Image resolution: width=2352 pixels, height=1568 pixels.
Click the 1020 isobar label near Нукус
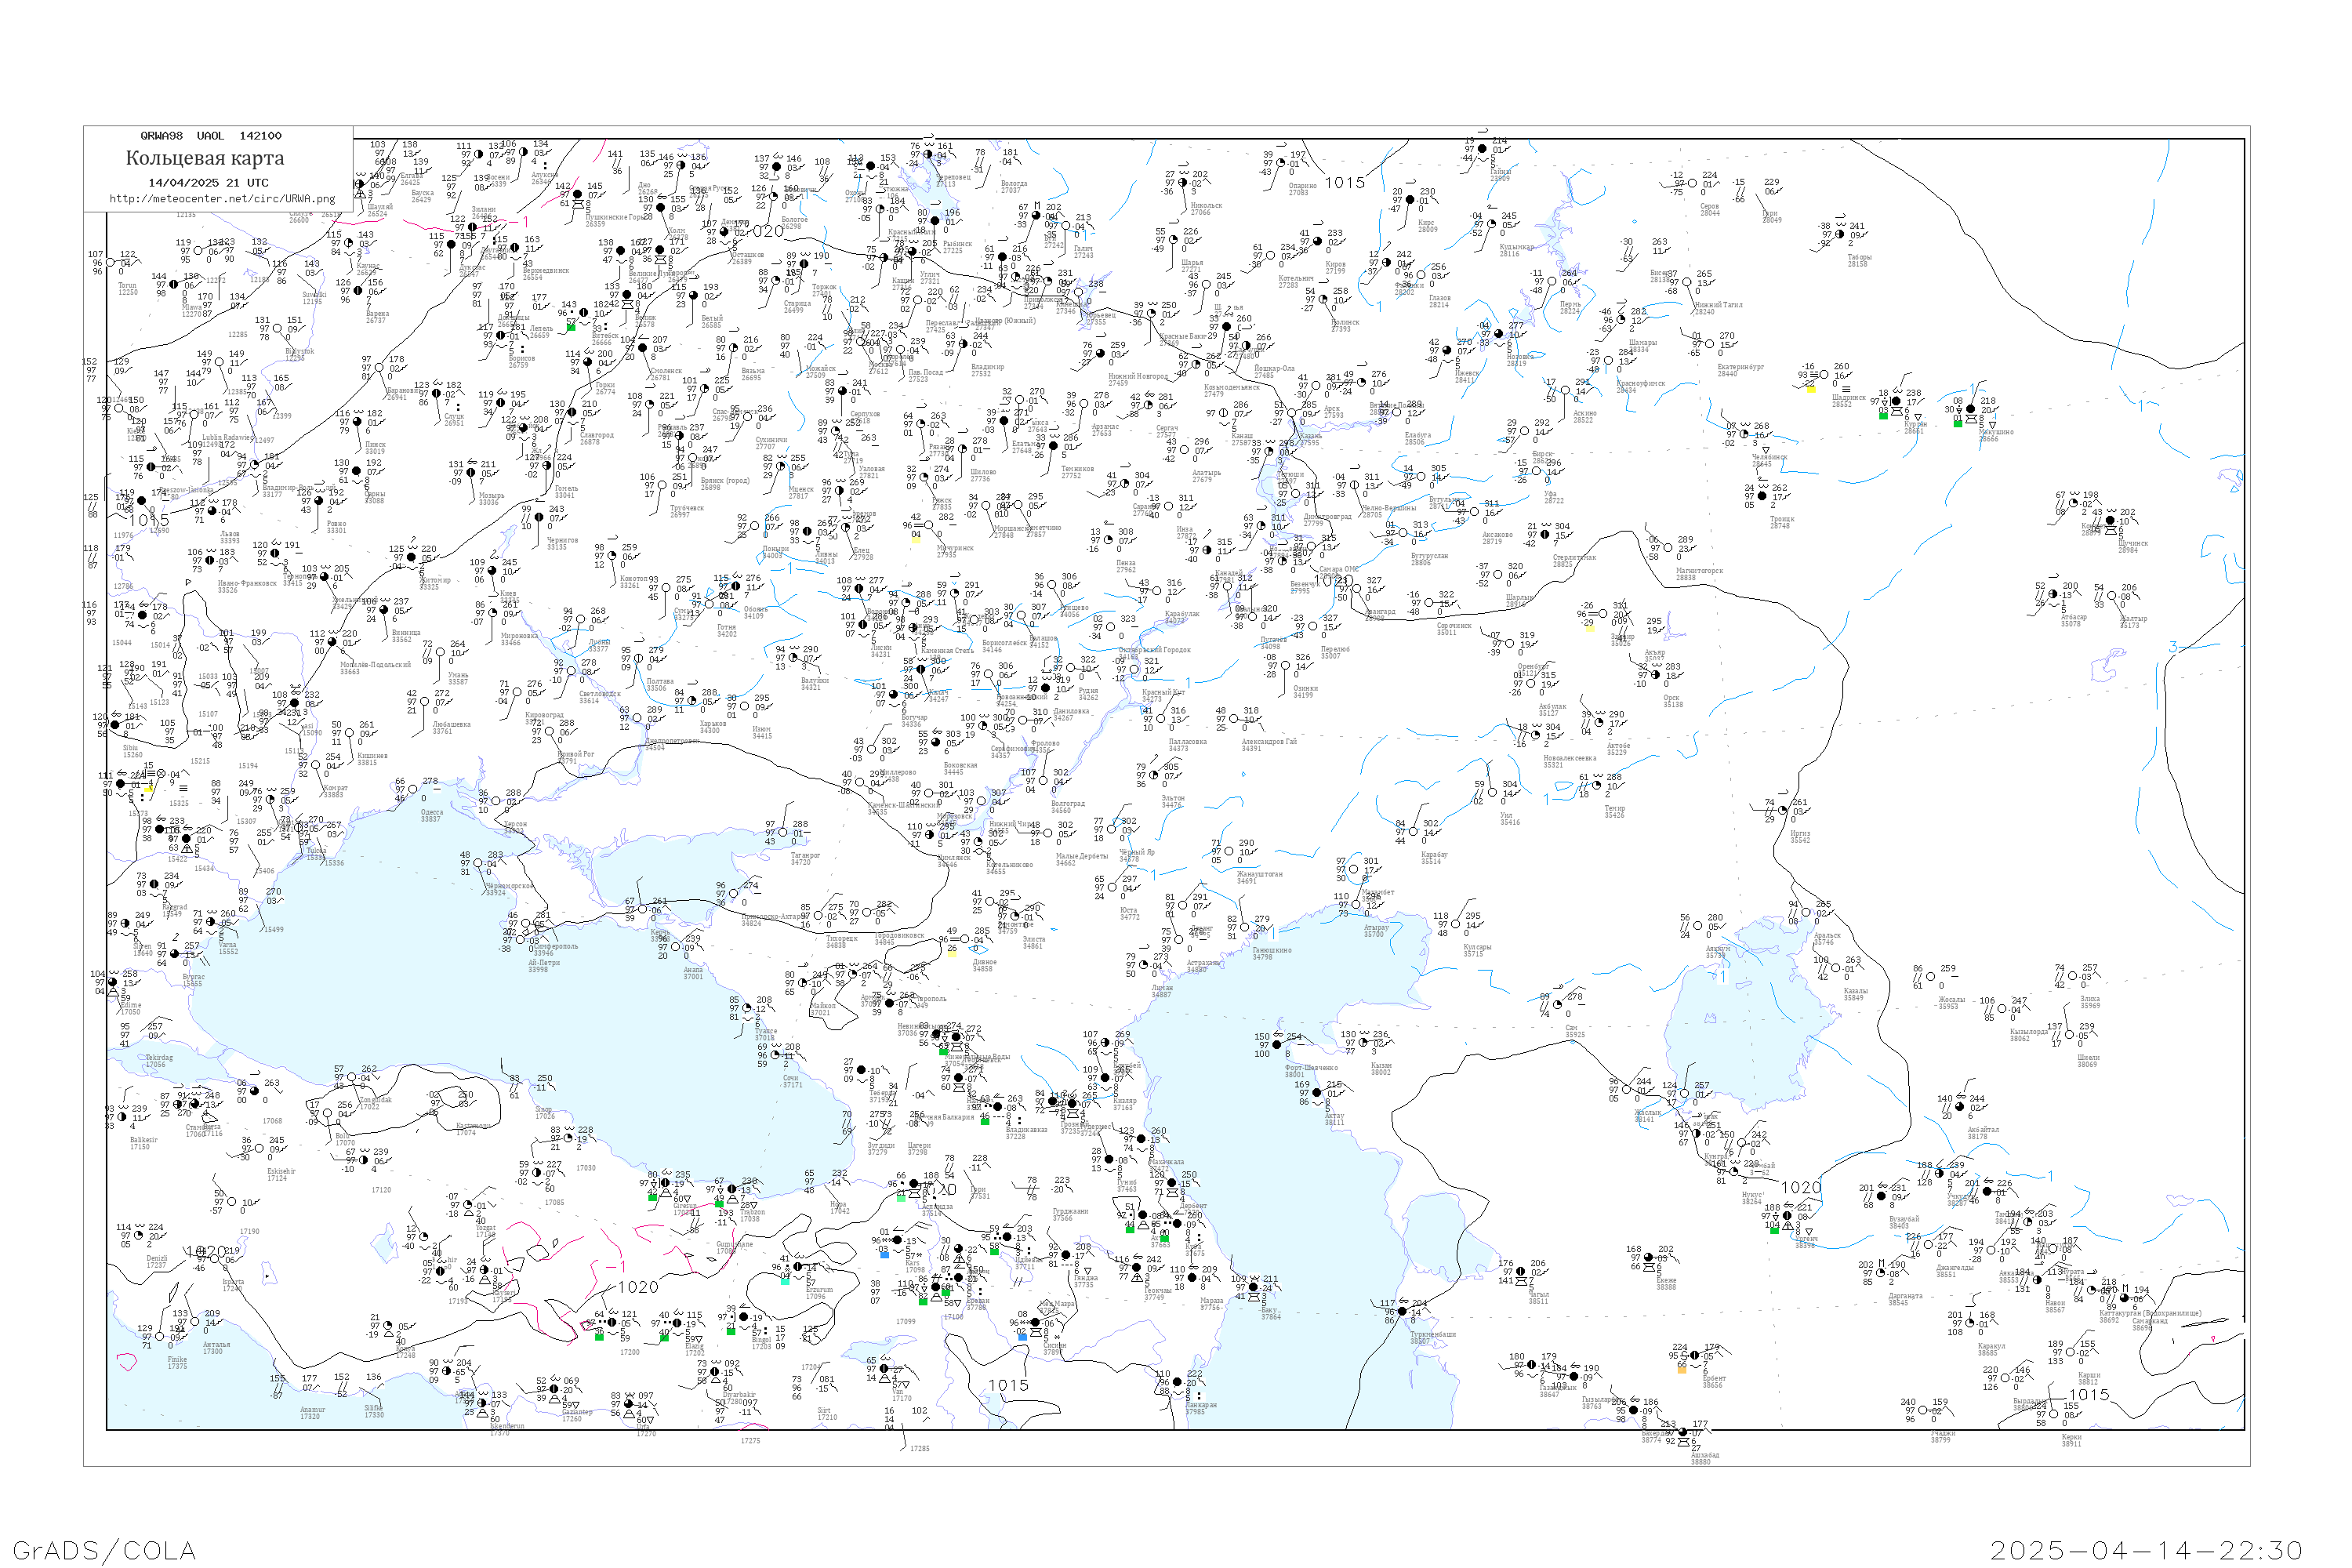1800,1188
